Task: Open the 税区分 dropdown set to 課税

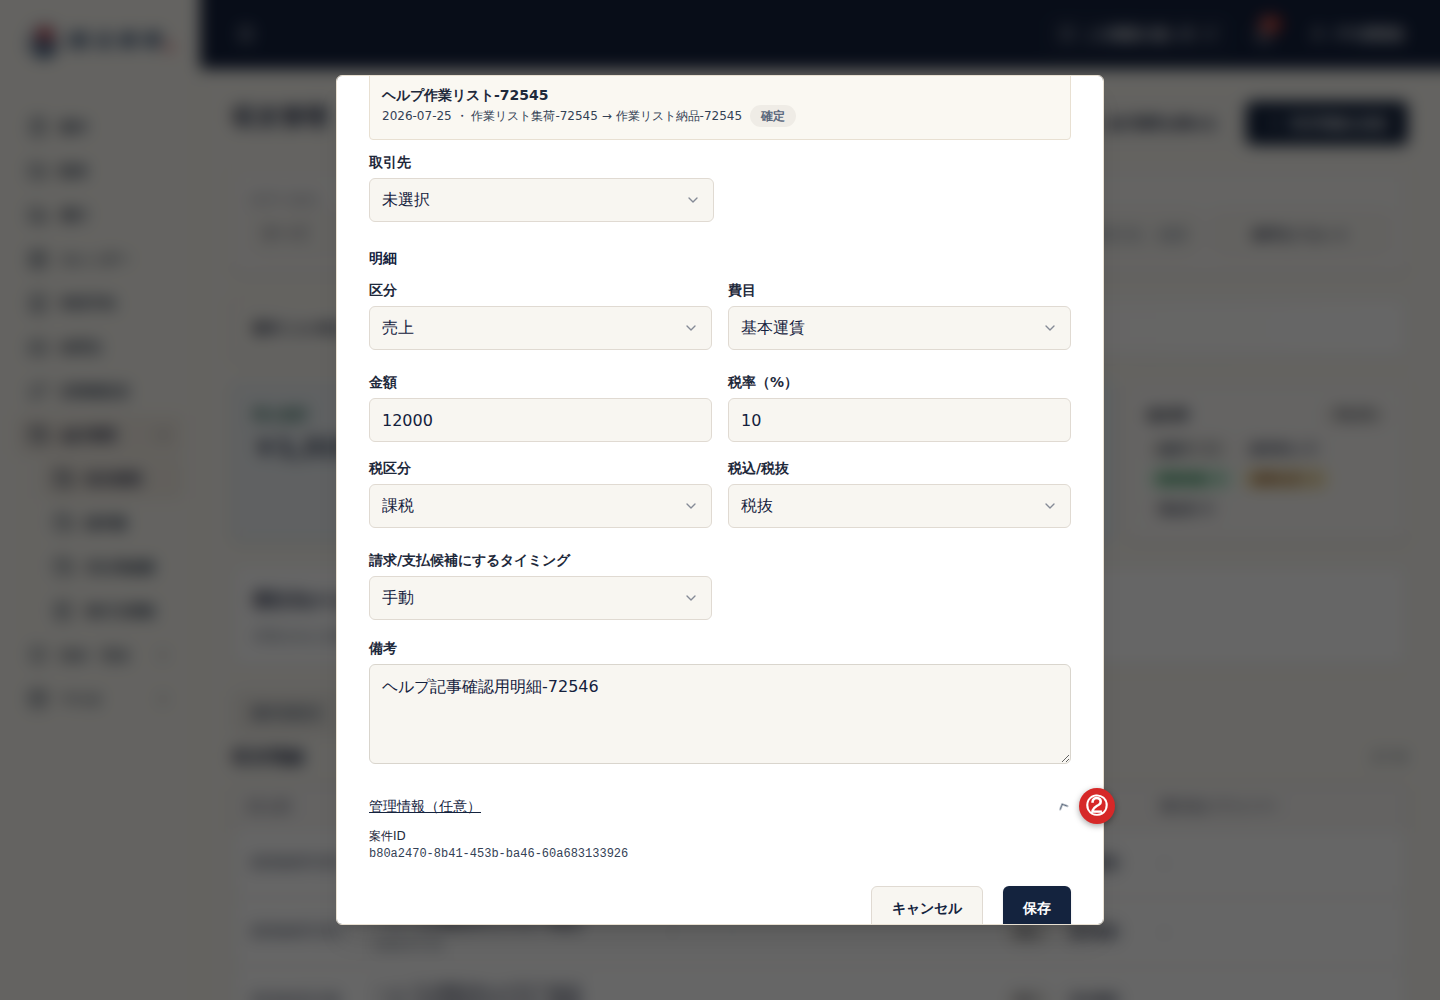Action: click(540, 506)
